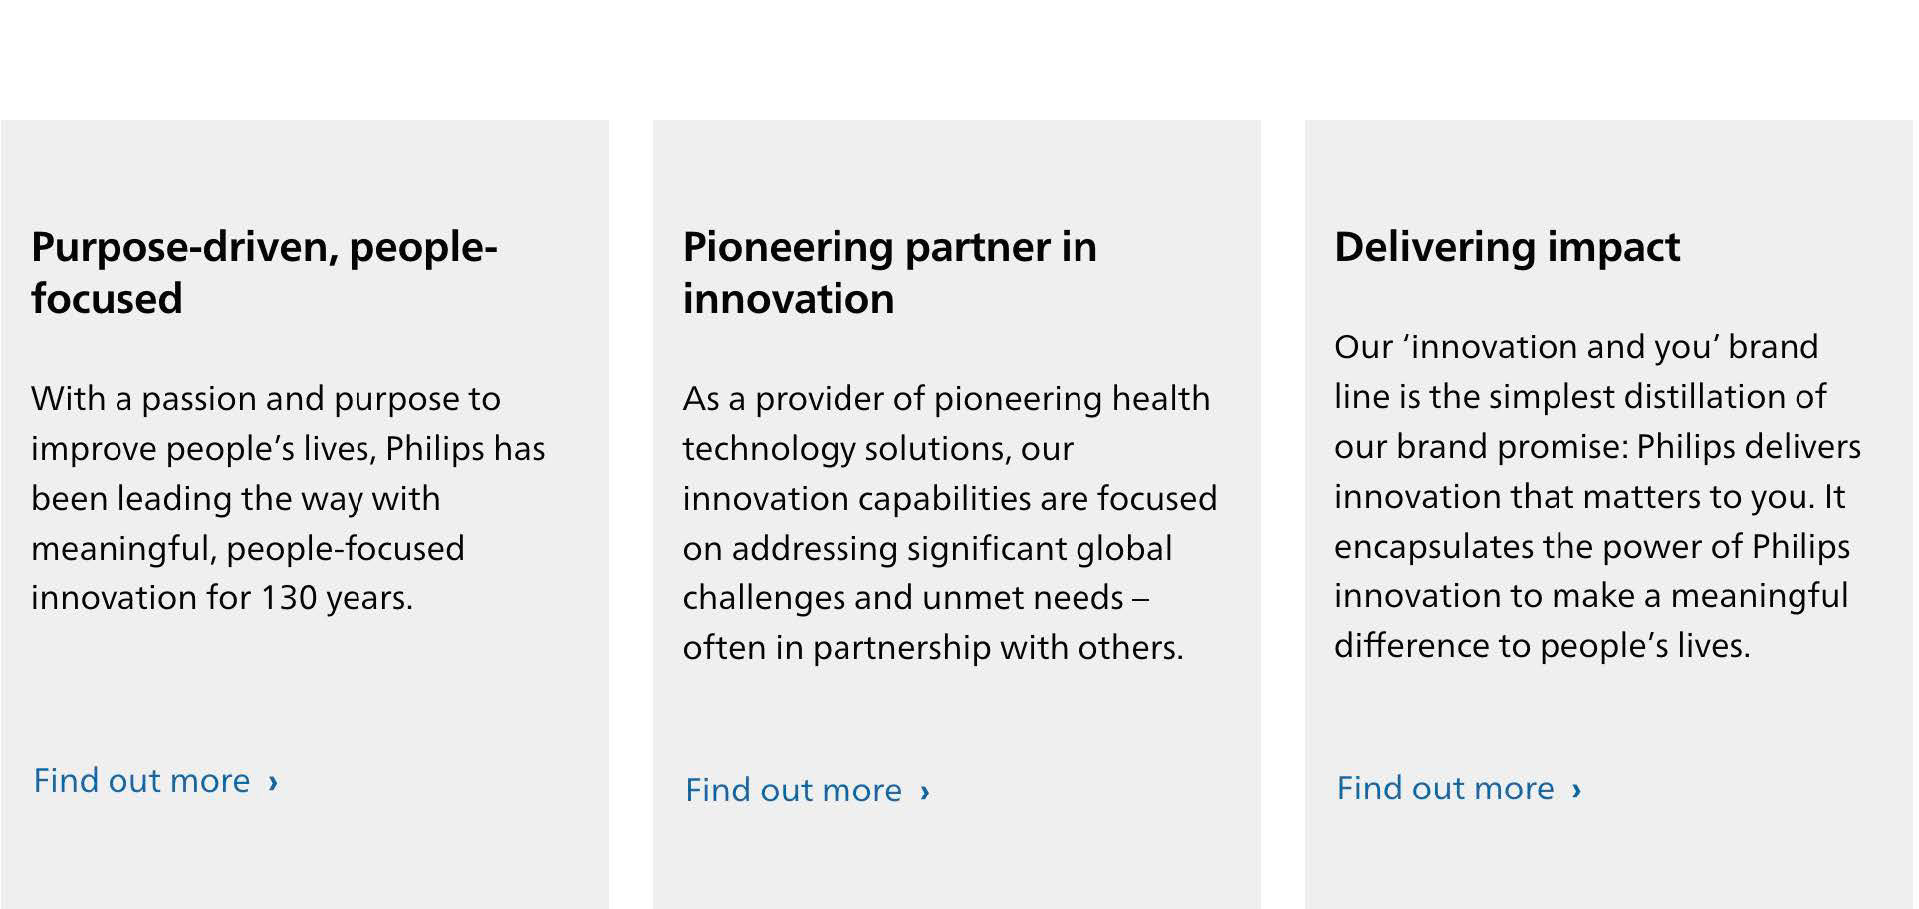Click the words health technology solutions

(946, 423)
